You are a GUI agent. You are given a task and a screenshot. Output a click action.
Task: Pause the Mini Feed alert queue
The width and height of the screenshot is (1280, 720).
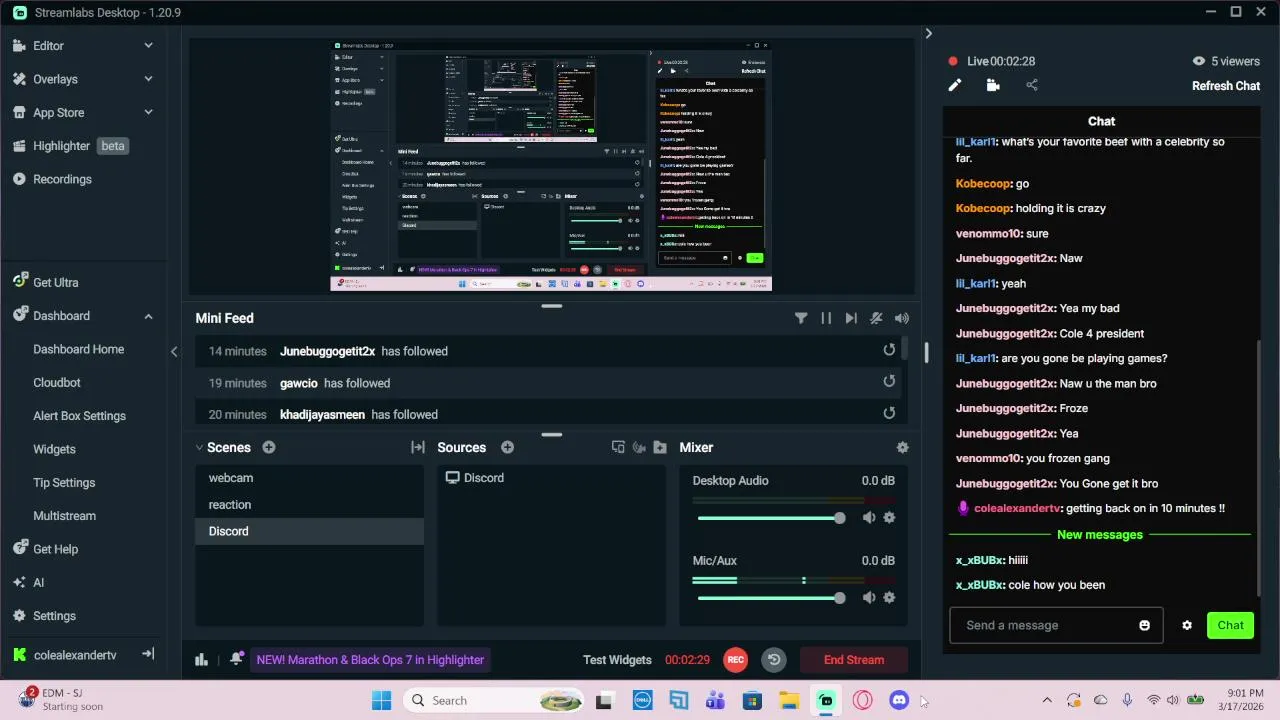point(826,318)
